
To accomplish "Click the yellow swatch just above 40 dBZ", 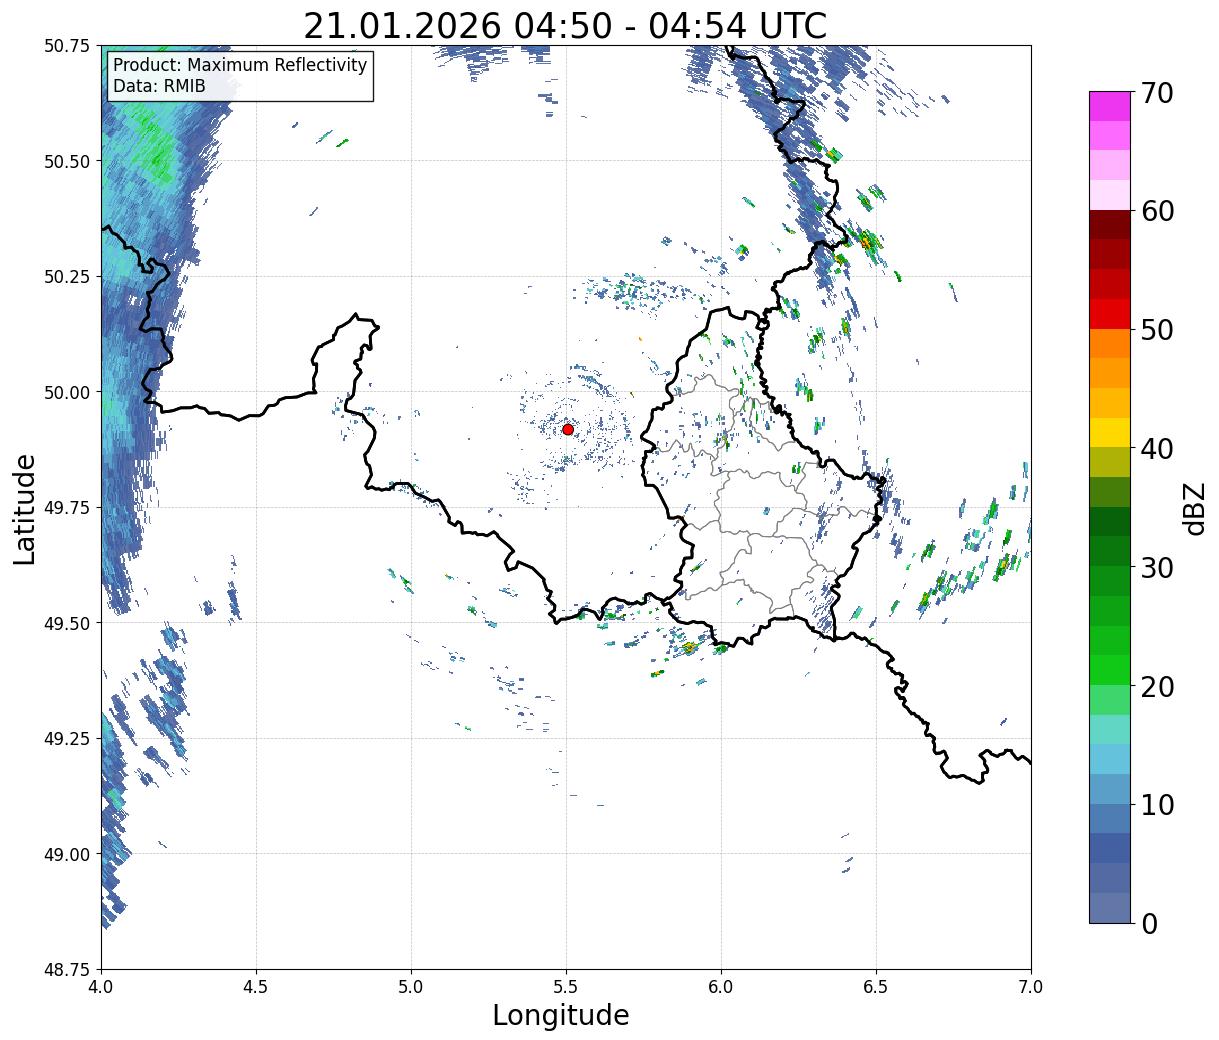I will (1110, 432).
